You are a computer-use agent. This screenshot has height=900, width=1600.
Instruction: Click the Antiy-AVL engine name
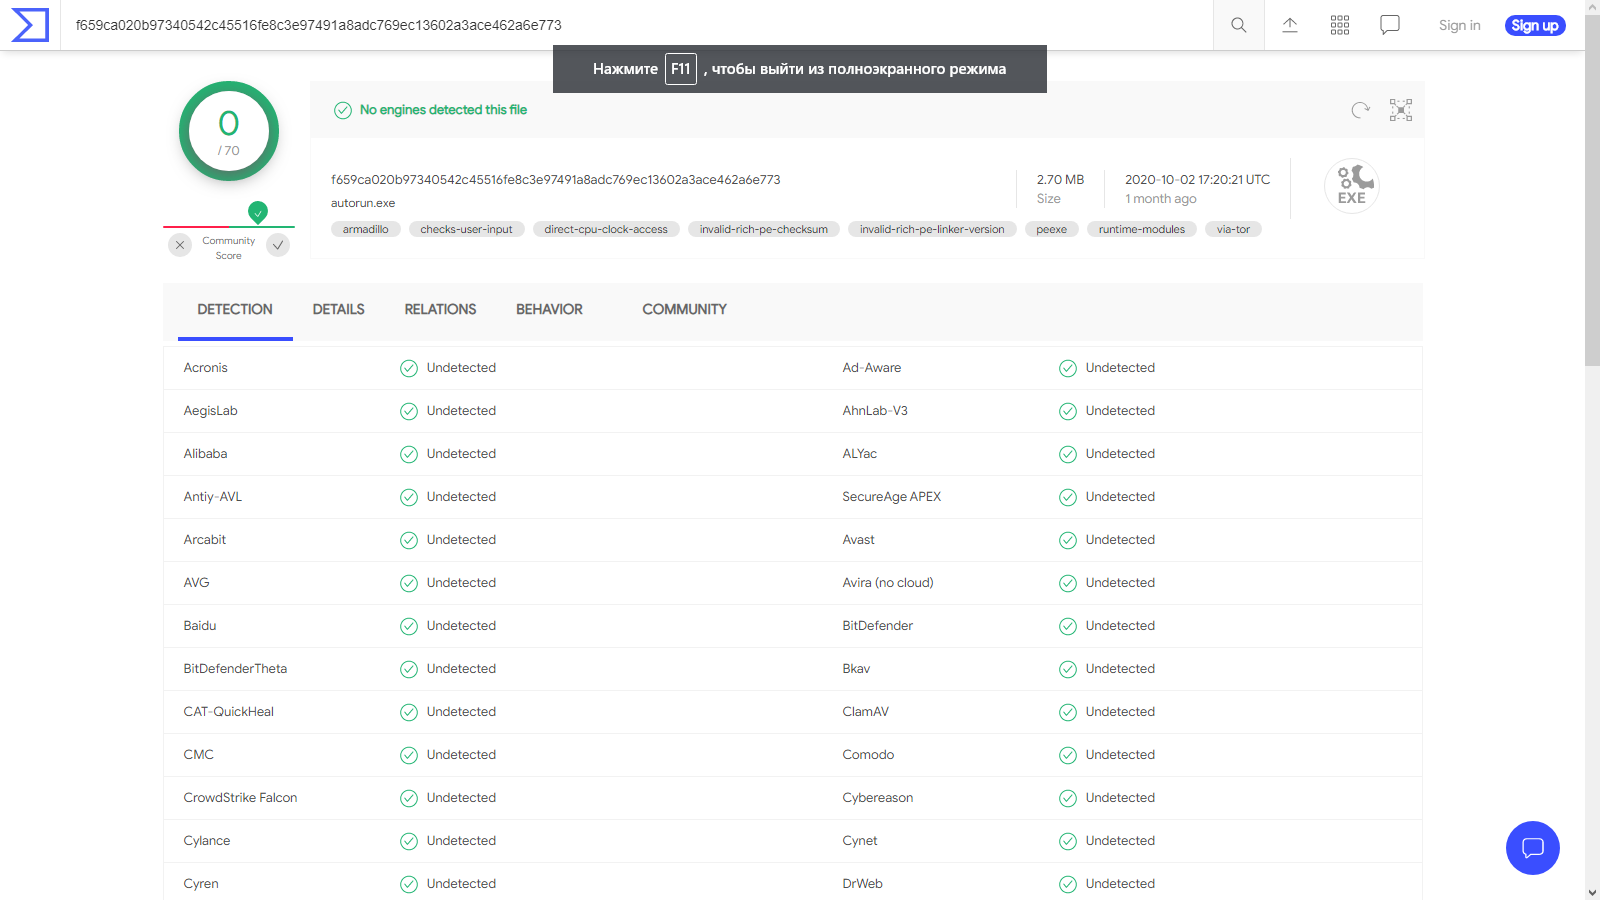pos(212,497)
